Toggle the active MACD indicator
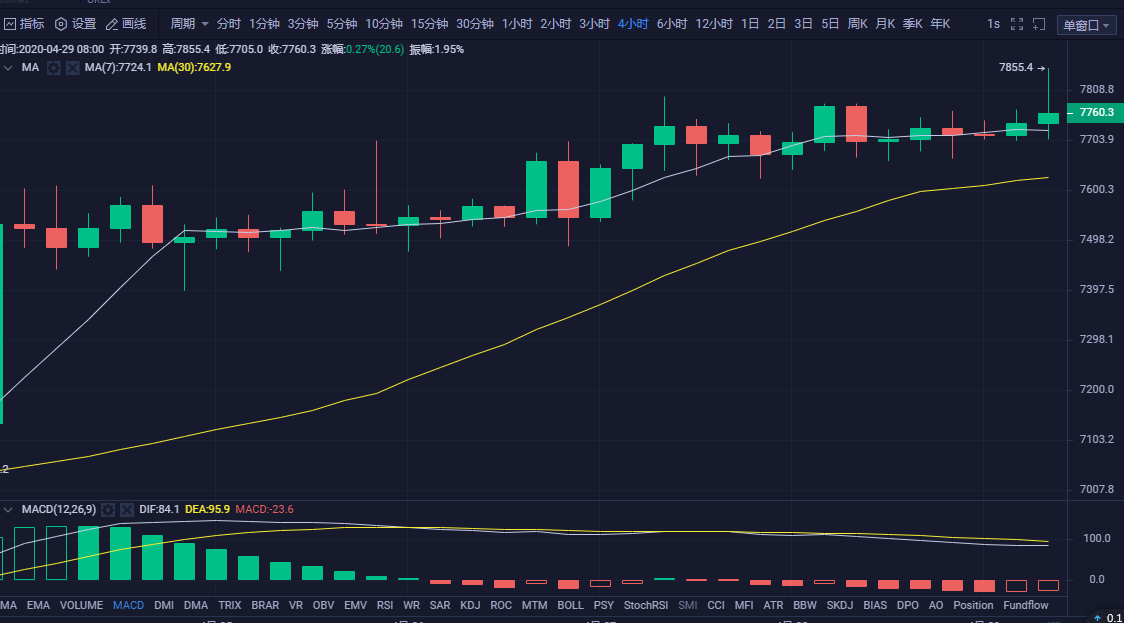The image size is (1124, 623). click(x=128, y=606)
